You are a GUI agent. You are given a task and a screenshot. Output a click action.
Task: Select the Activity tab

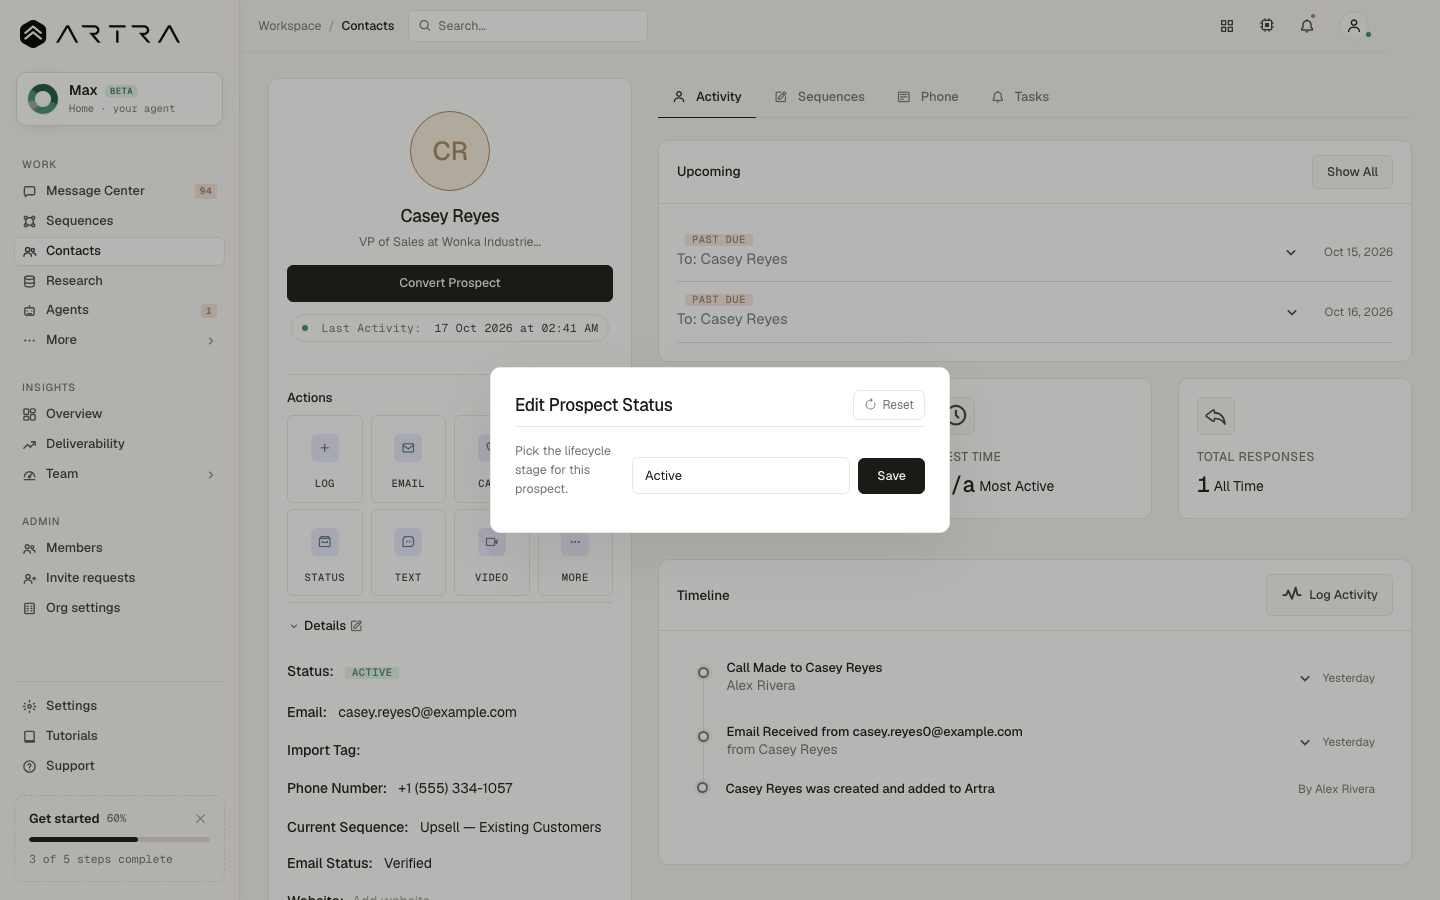[x=707, y=97]
